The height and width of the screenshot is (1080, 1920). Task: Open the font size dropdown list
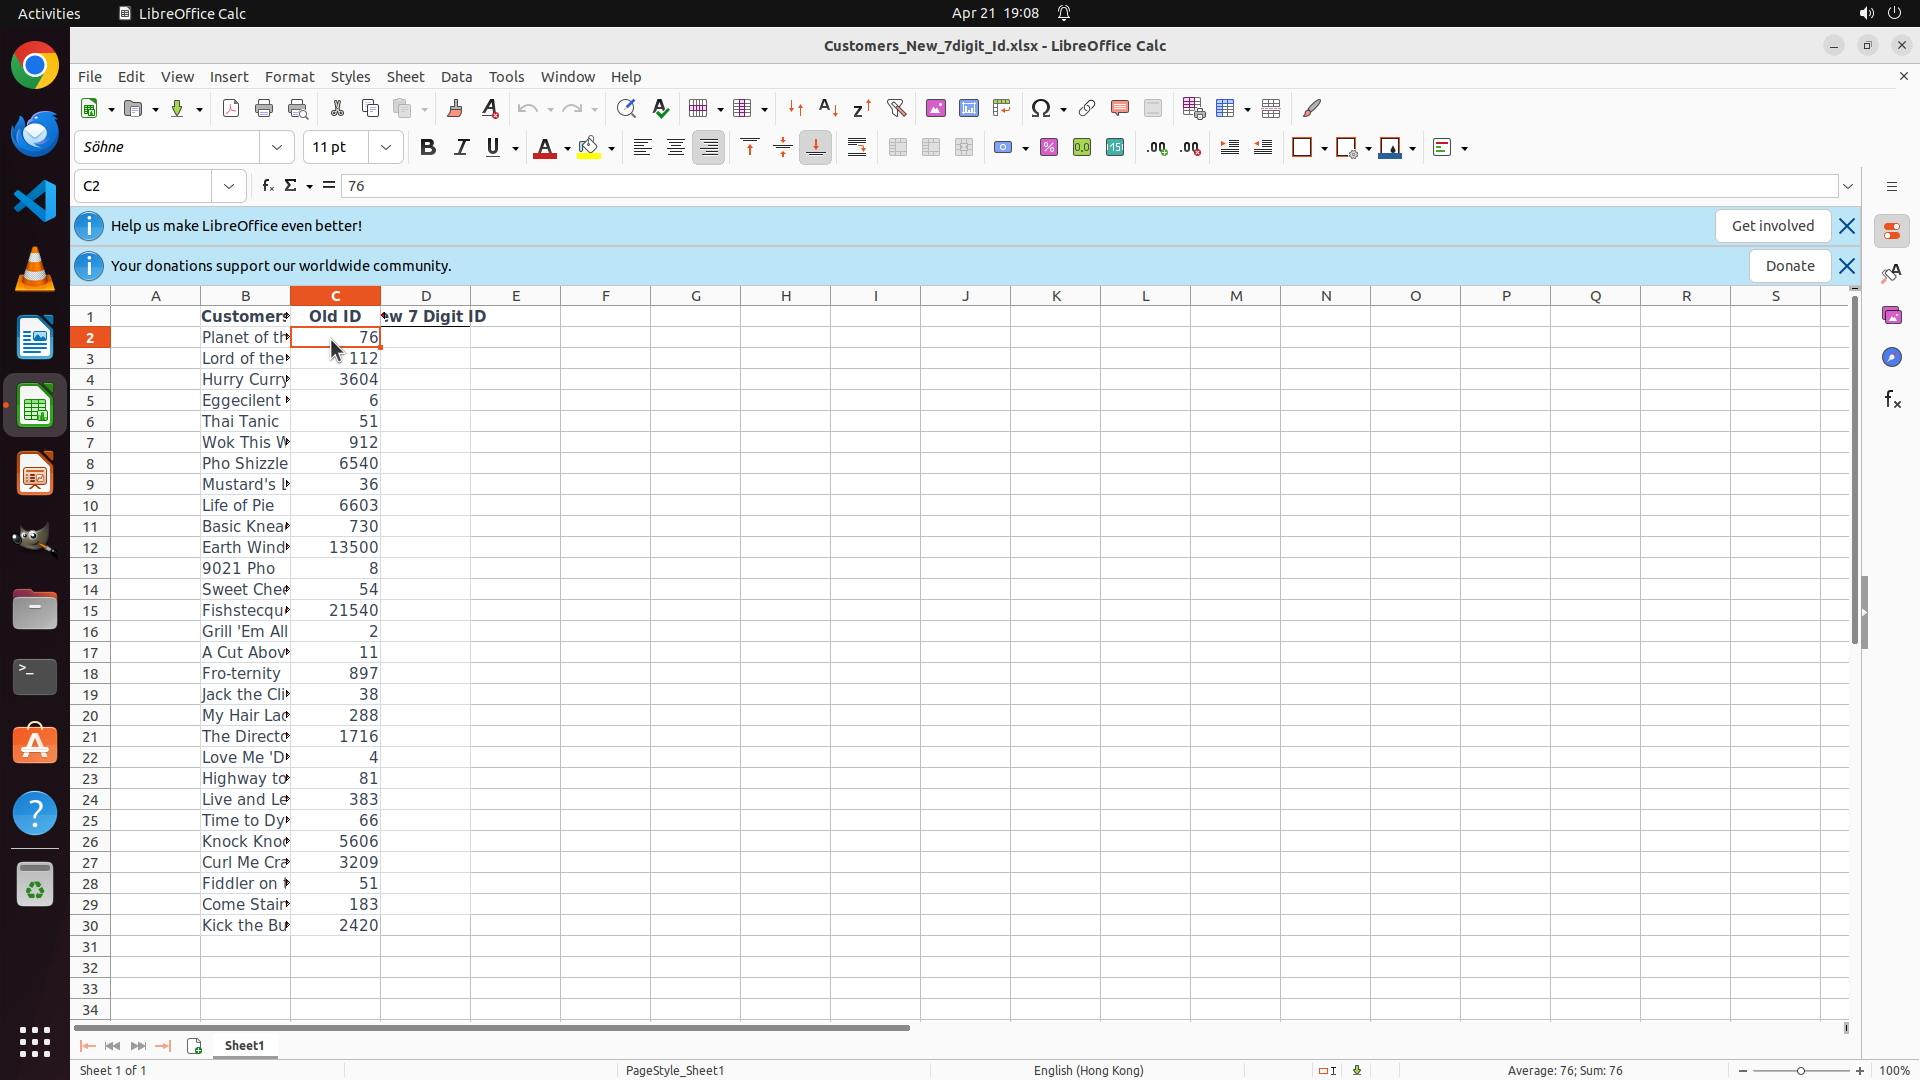(x=386, y=147)
